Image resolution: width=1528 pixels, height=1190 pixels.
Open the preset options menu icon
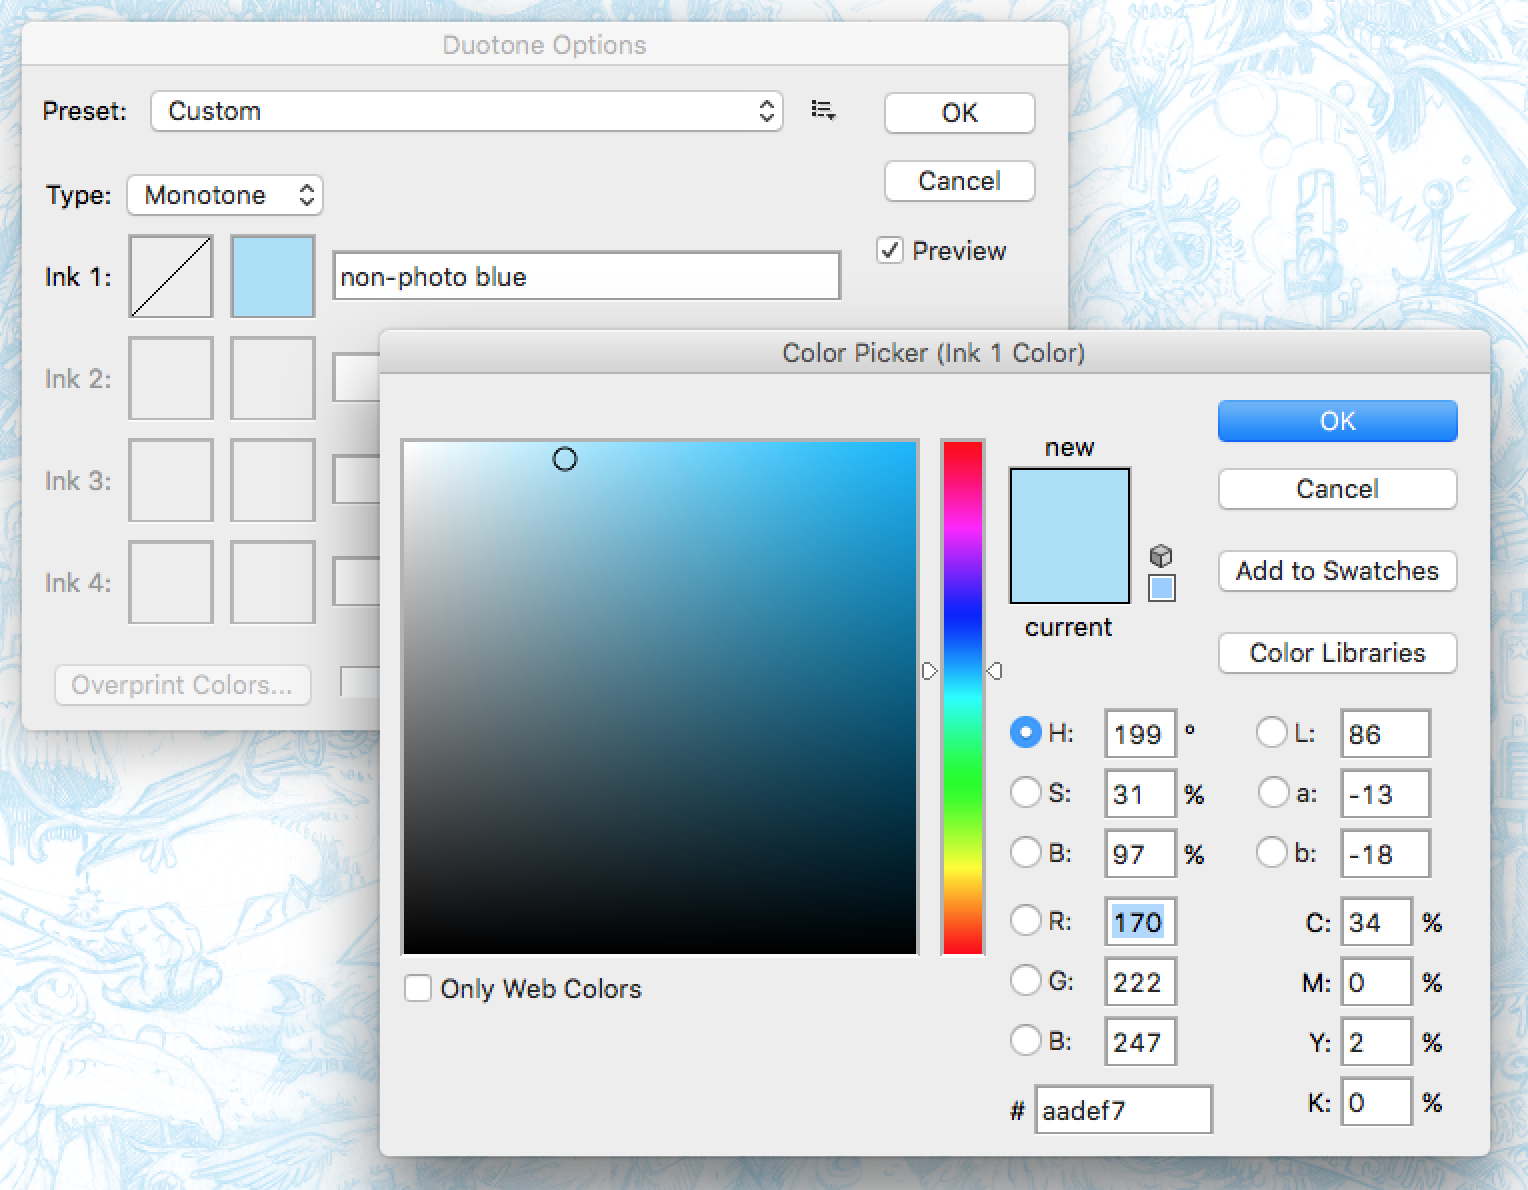click(823, 111)
